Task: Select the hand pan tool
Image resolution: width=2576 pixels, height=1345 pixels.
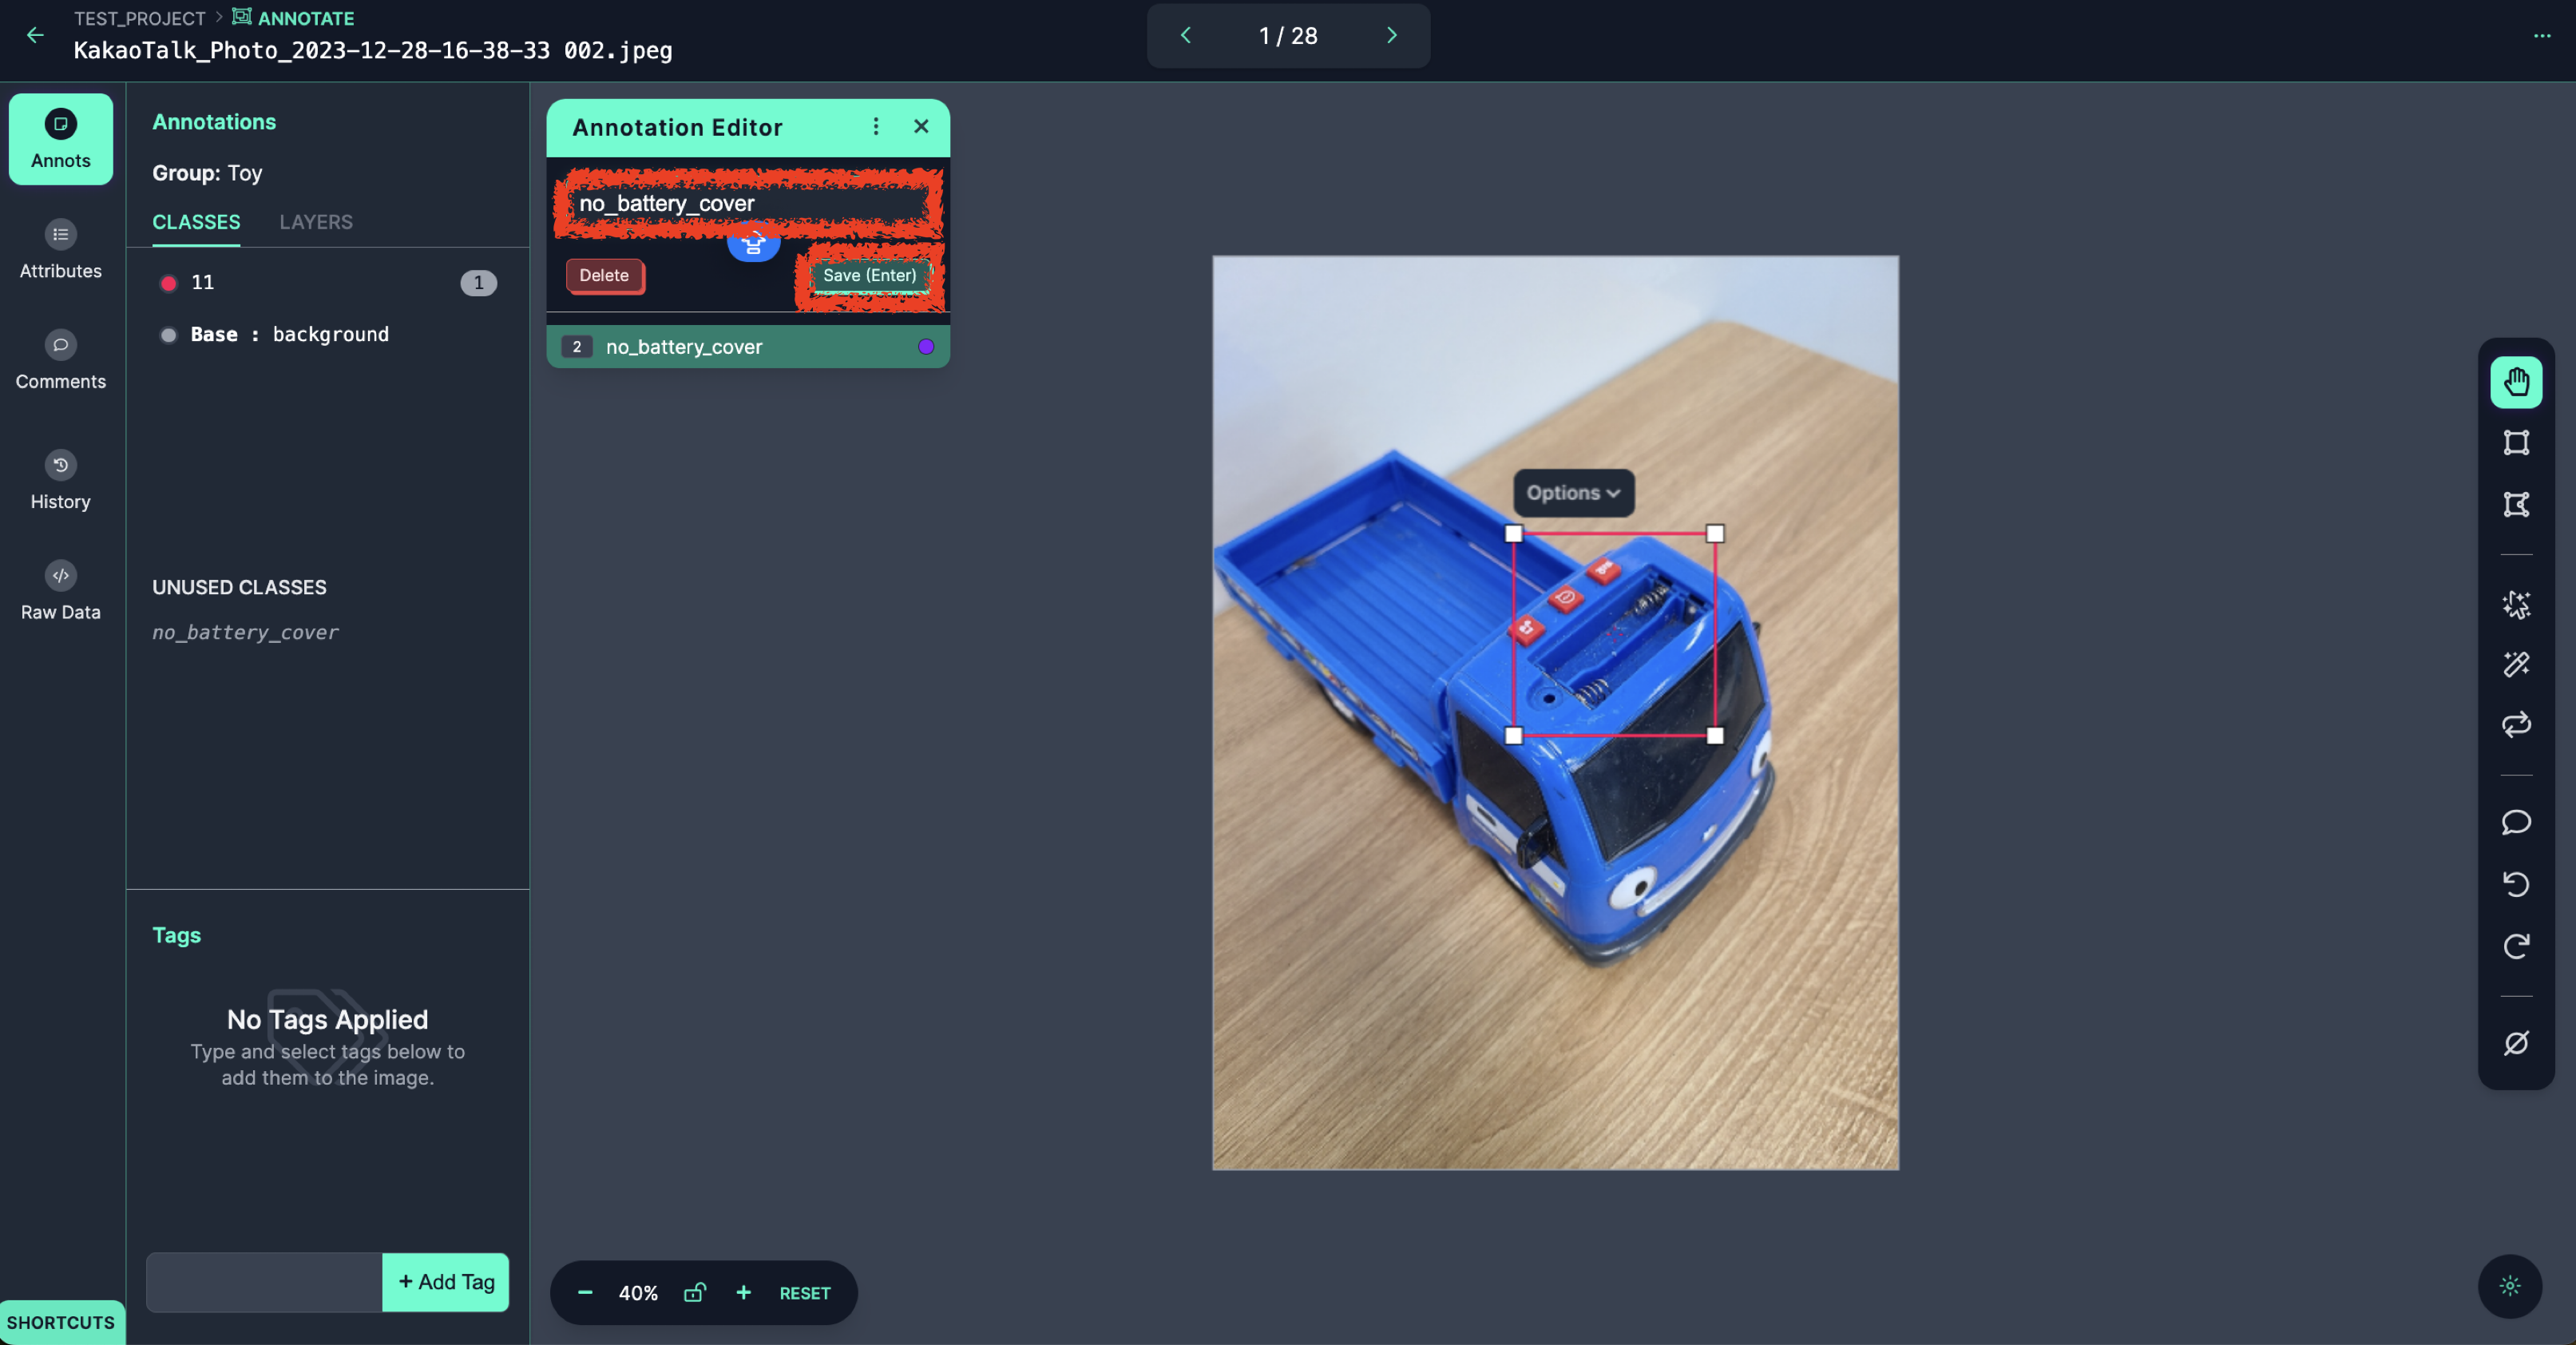Action: pyautogui.click(x=2516, y=382)
